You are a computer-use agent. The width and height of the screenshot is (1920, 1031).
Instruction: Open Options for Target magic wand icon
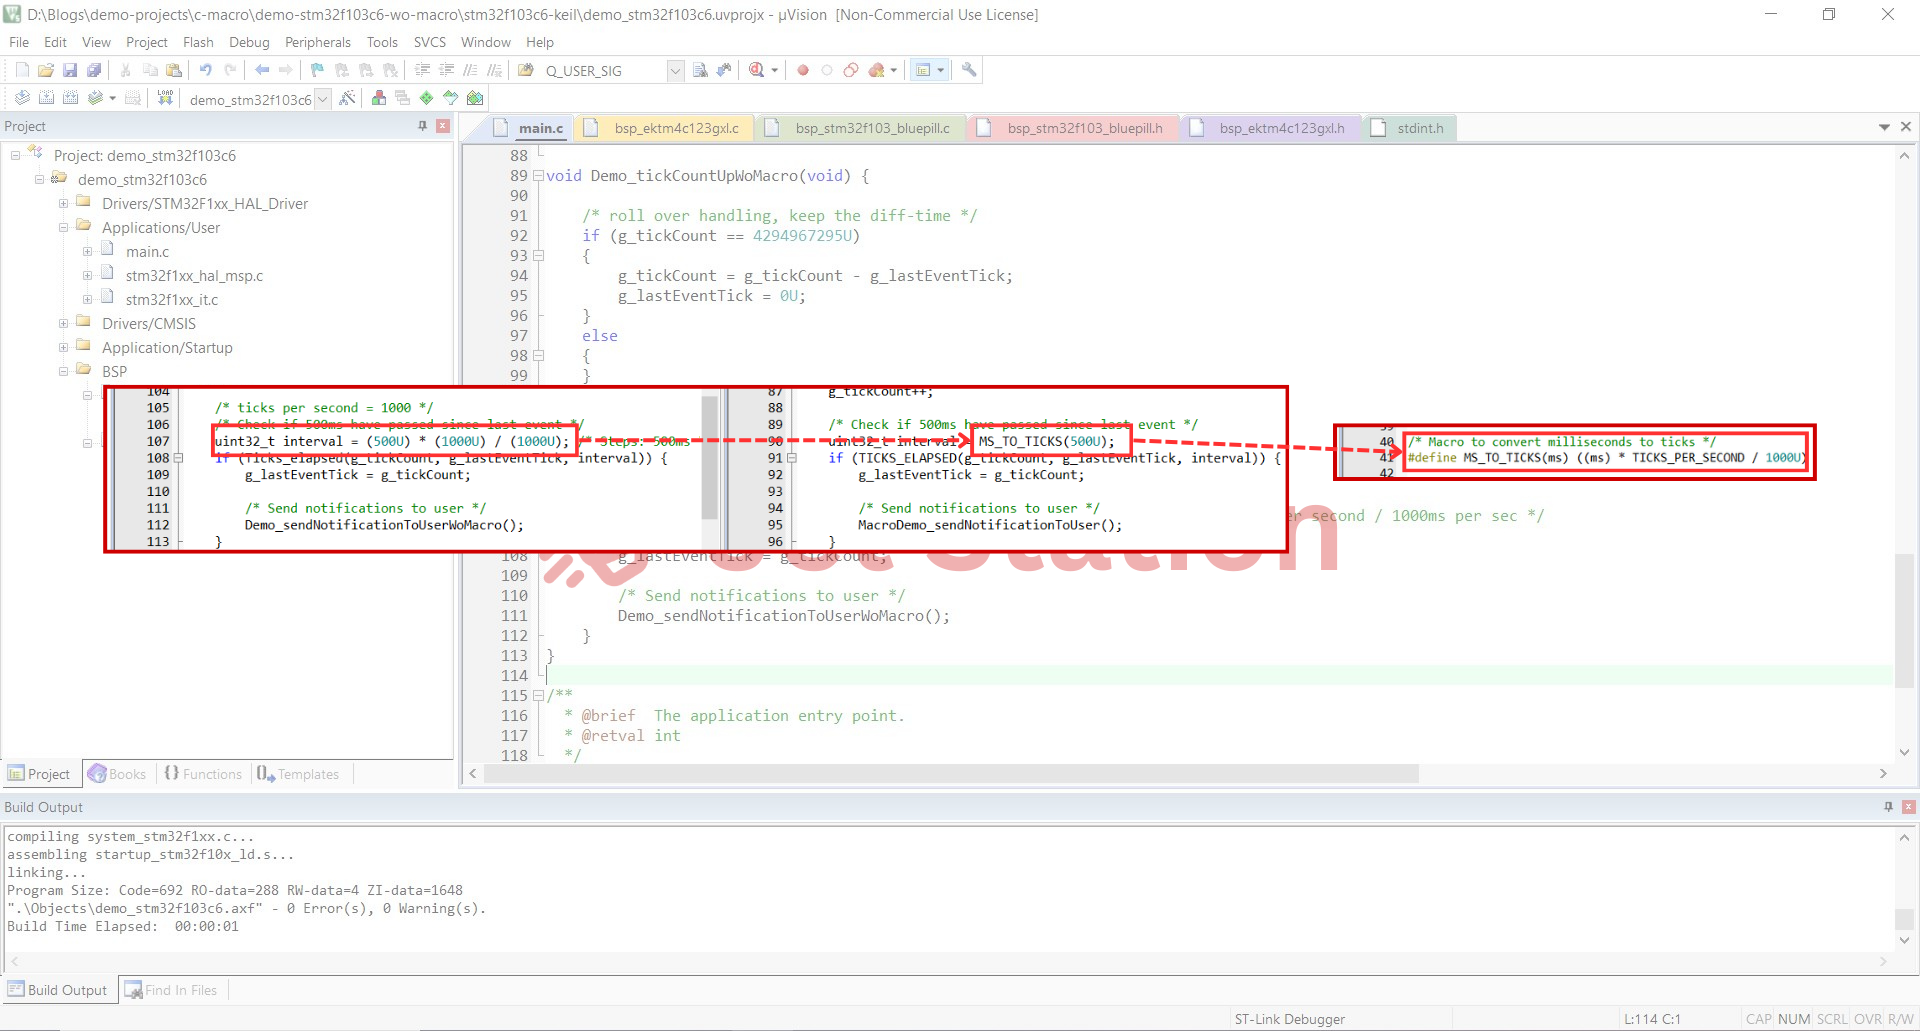click(x=347, y=98)
